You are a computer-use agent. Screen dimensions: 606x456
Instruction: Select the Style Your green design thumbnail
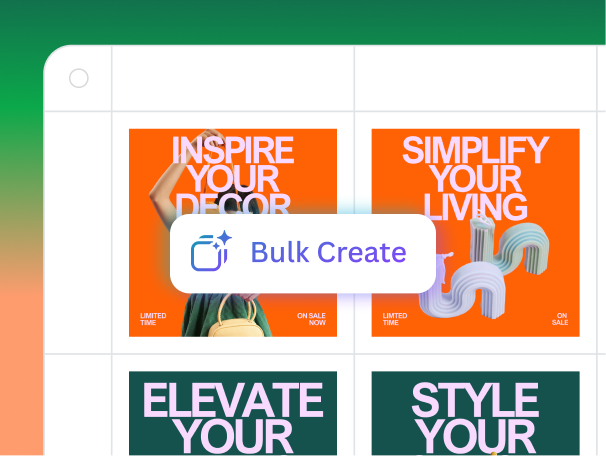[475, 413]
